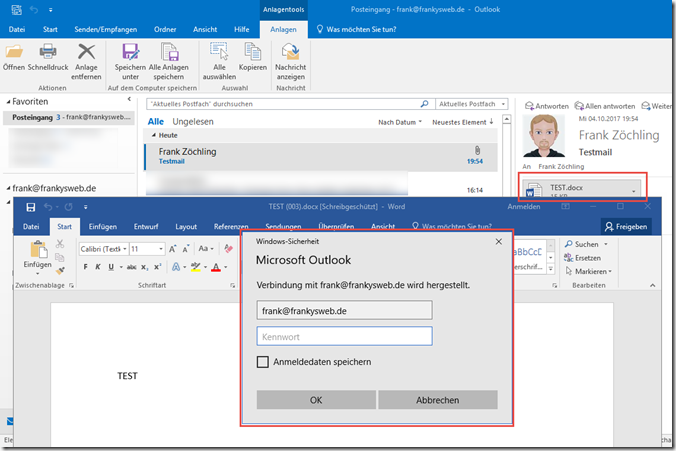Screen dimensions: 676x451
Task: Click the font color red A button
Action: click(216, 267)
